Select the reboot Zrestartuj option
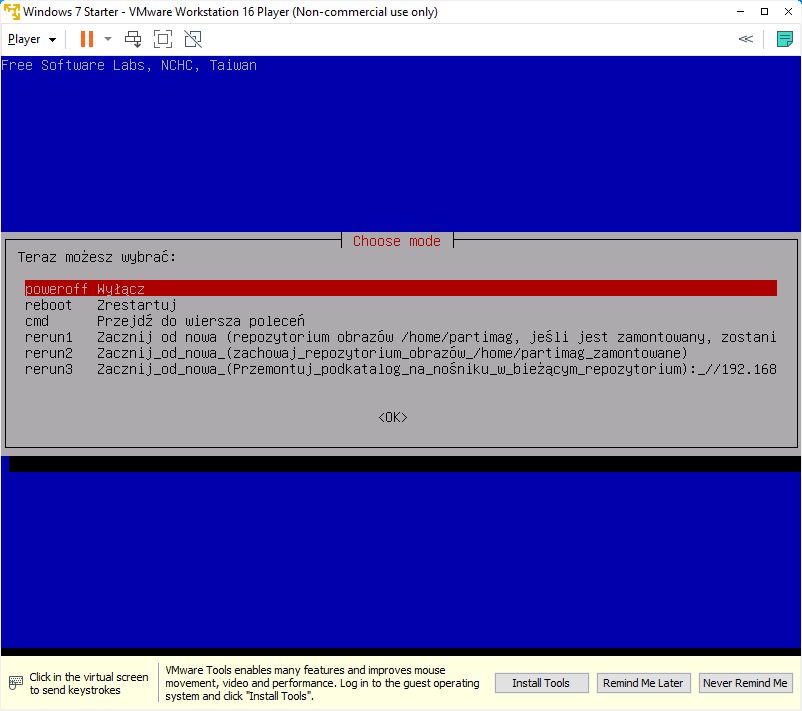The image size is (802, 711). click(100, 305)
